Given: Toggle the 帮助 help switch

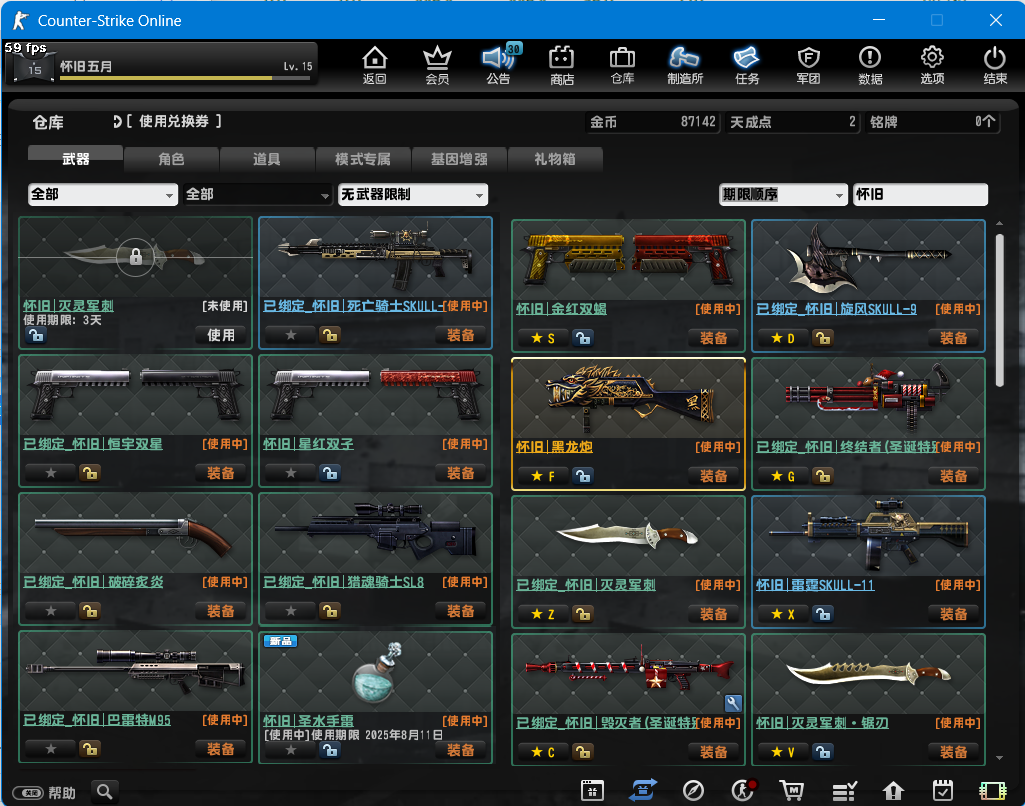Looking at the screenshot, I should pyautogui.click(x=29, y=793).
